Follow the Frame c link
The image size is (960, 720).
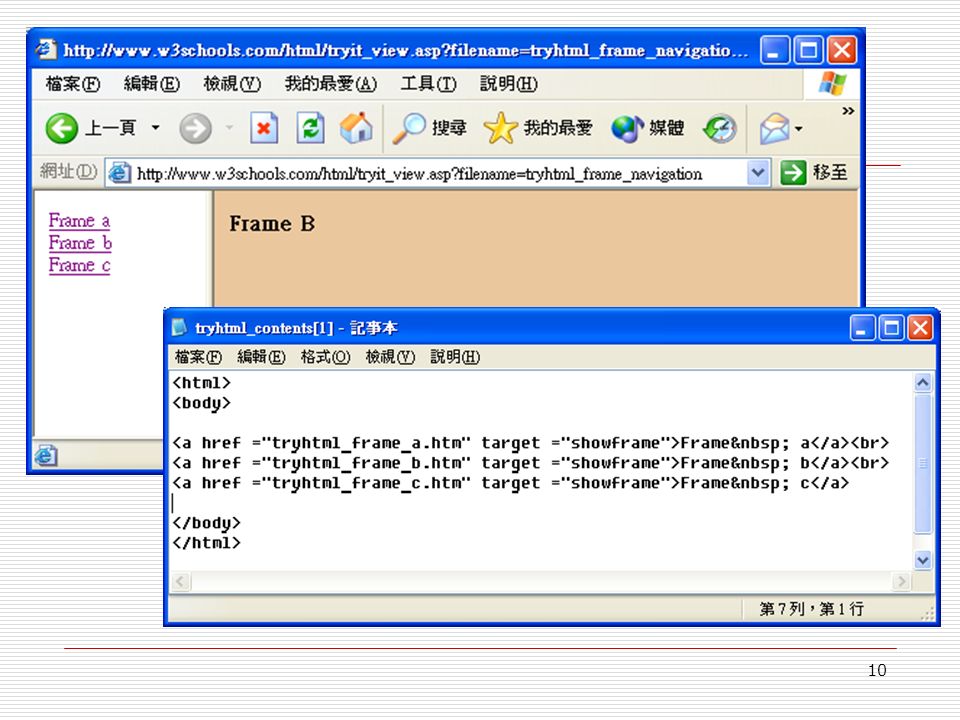point(80,266)
